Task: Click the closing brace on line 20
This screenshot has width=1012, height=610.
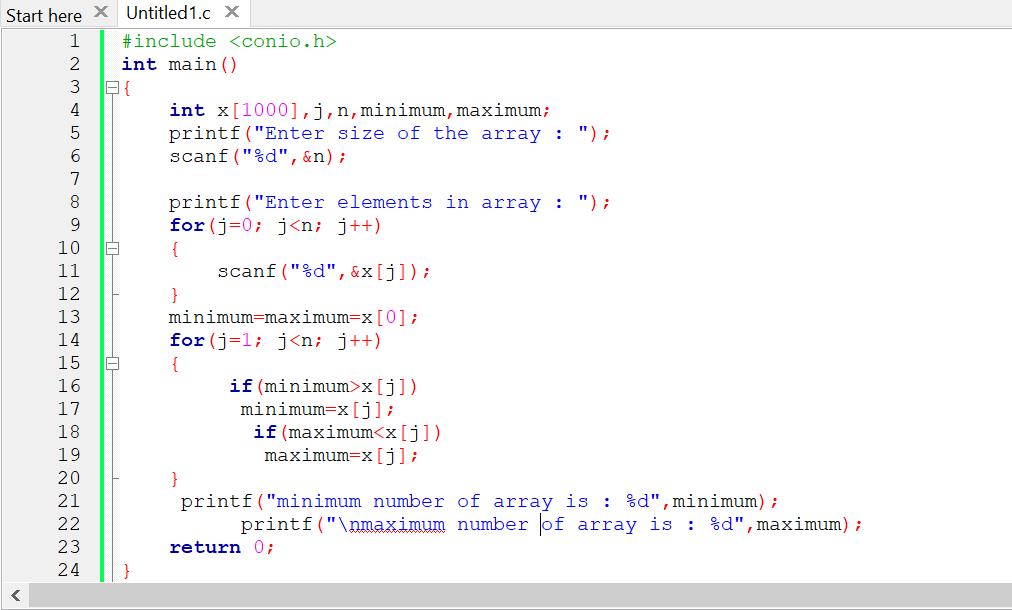Action: click(x=174, y=478)
